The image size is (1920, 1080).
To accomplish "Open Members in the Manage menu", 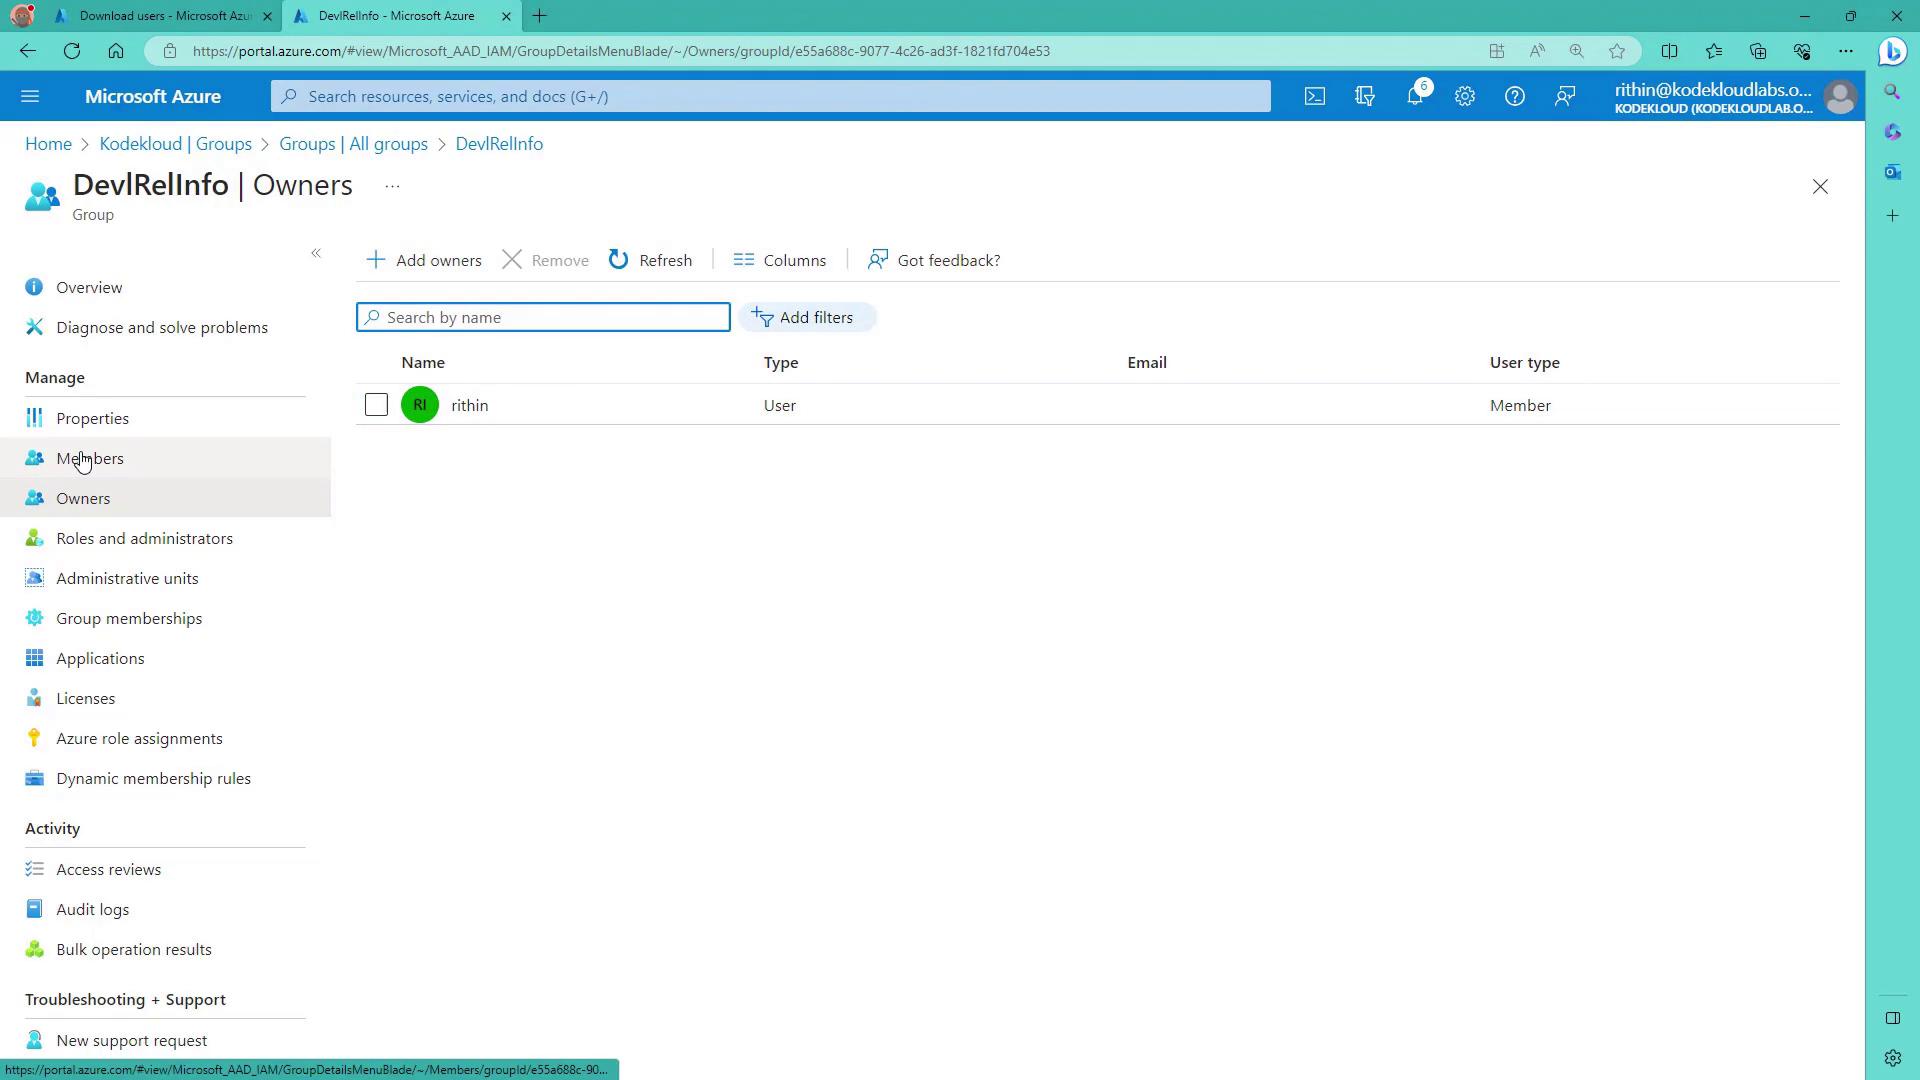I will click(x=90, y=458).
